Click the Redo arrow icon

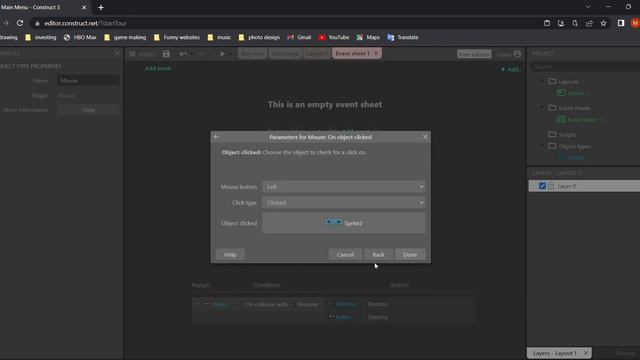coord(201,54)
